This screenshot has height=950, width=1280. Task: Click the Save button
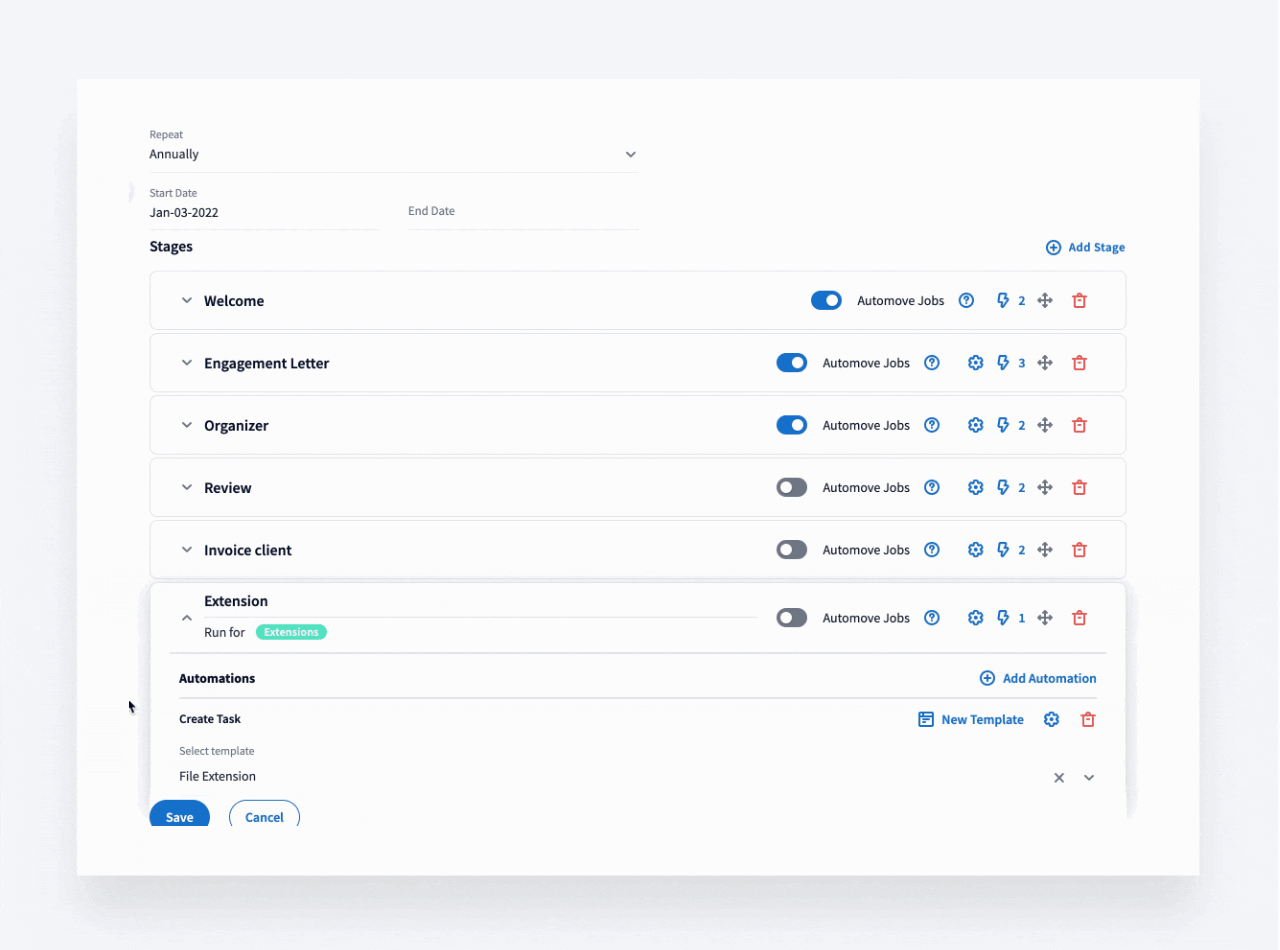[x=179, y=816]
